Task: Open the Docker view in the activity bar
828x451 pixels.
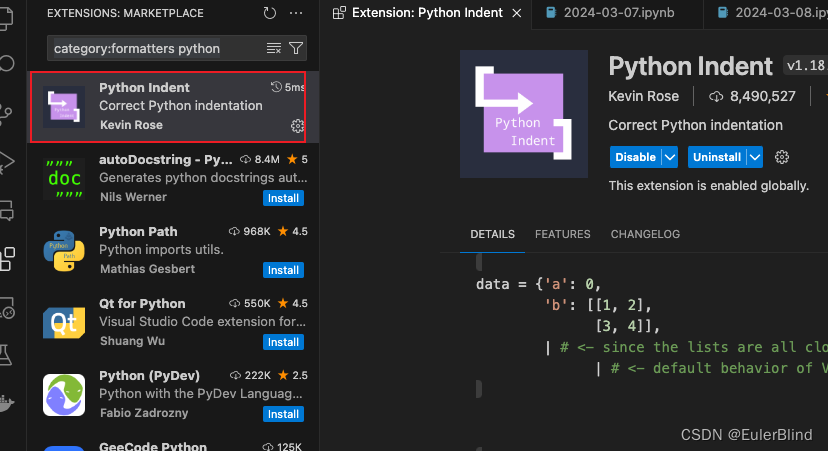Action: click(x=6, y=402)
